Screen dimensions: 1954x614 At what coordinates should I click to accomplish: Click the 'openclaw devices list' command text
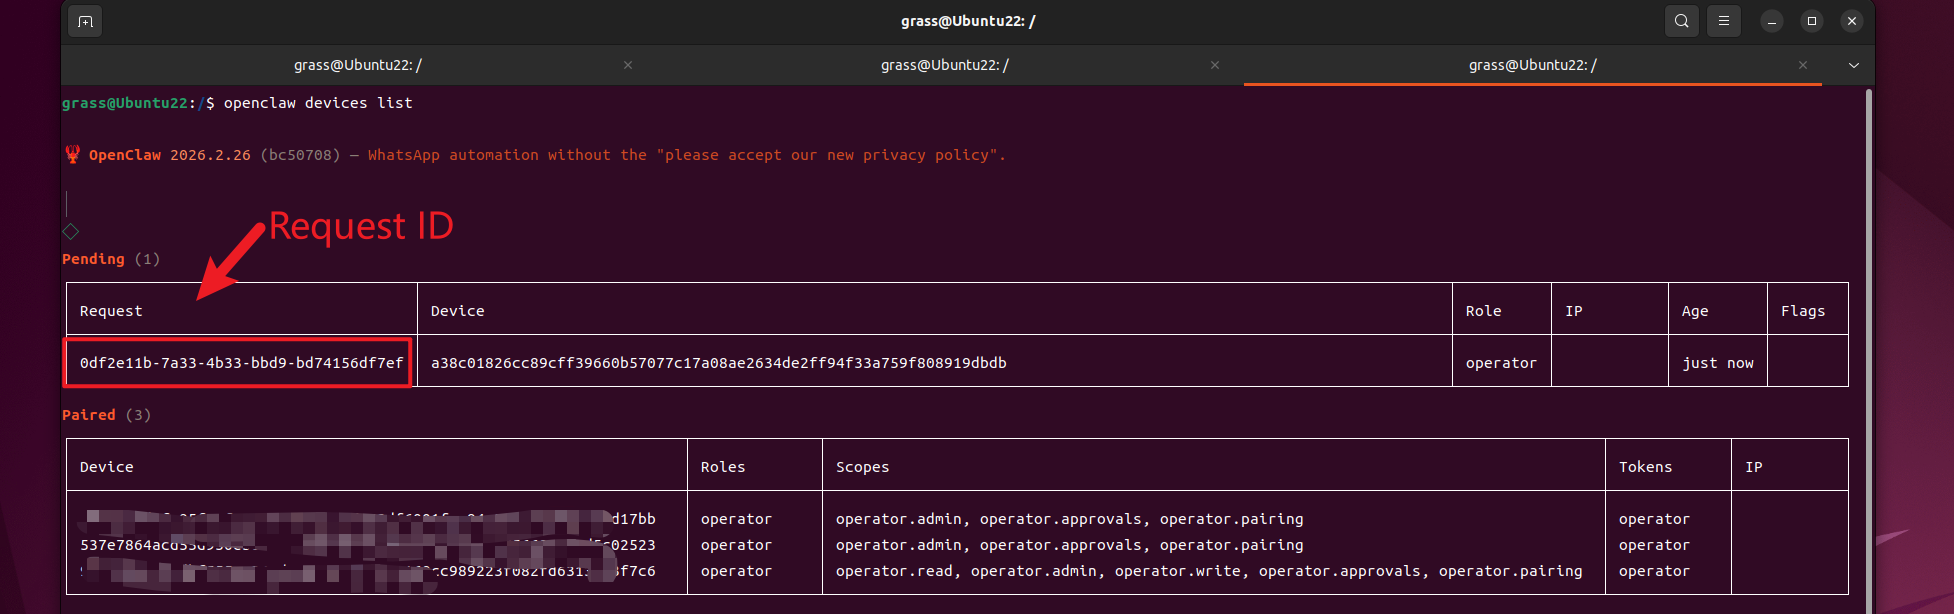pos(318,103)
